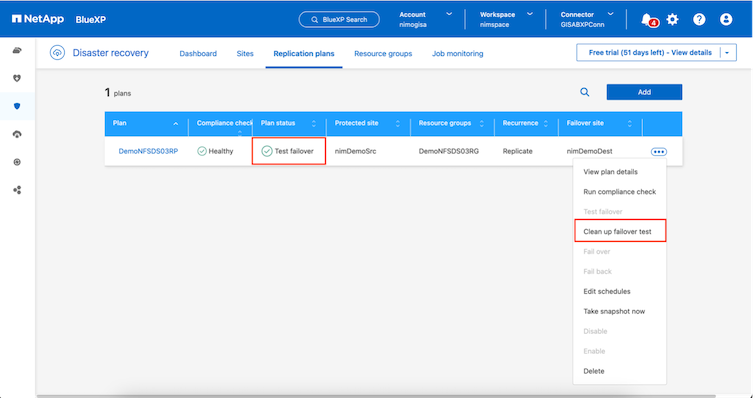755x400 pixels.
Task: Click the Test failover status check icon
Action: [x=267, y=151]
